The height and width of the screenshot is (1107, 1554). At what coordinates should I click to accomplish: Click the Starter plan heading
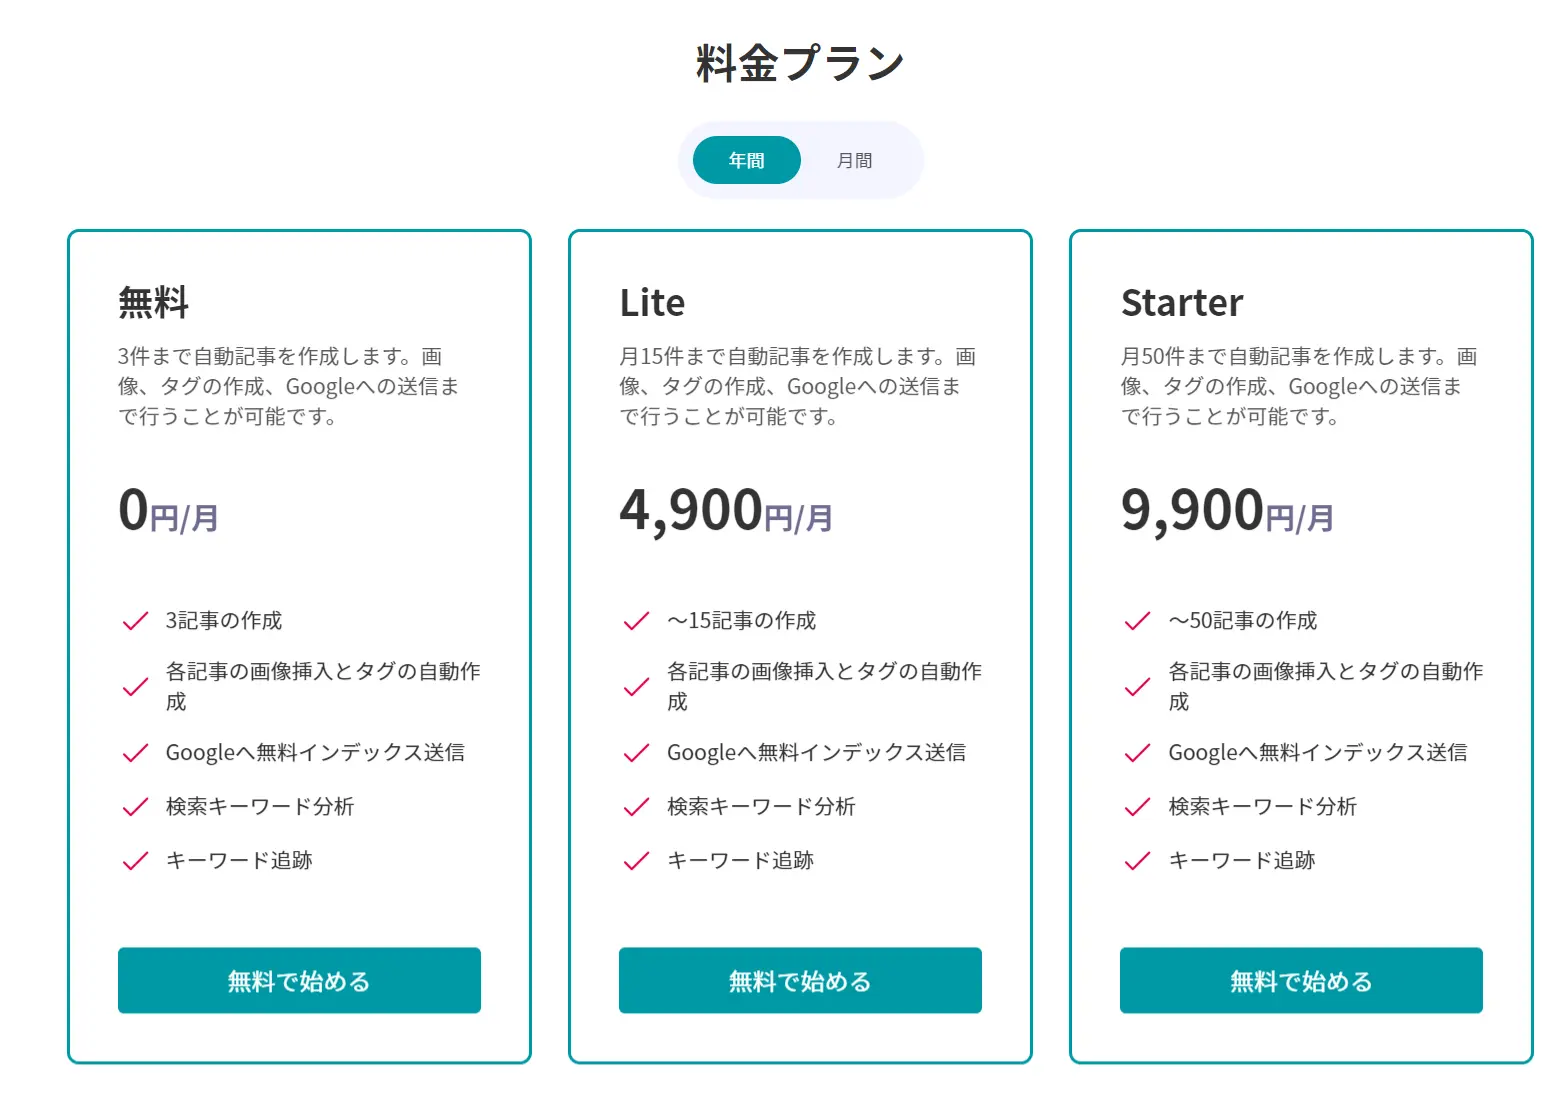pos(1182,303)
